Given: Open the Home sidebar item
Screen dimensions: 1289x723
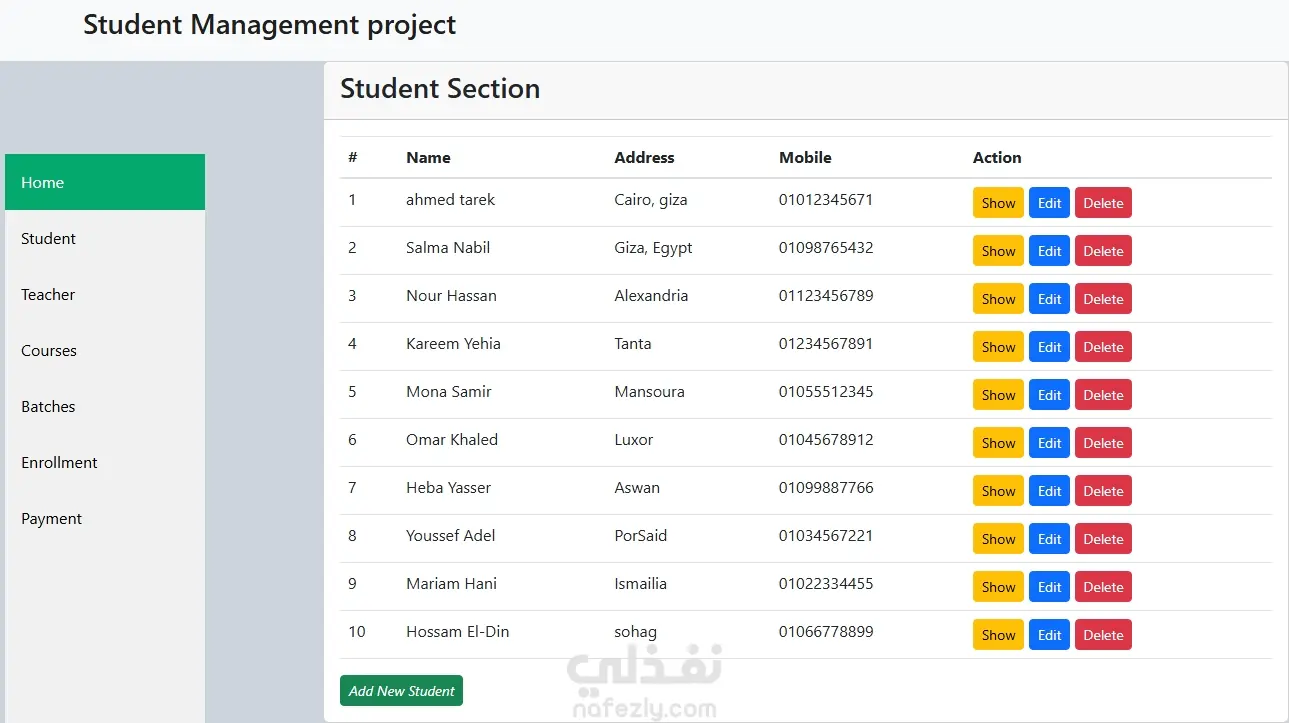Looking at the screenshot, I should 104,182.
